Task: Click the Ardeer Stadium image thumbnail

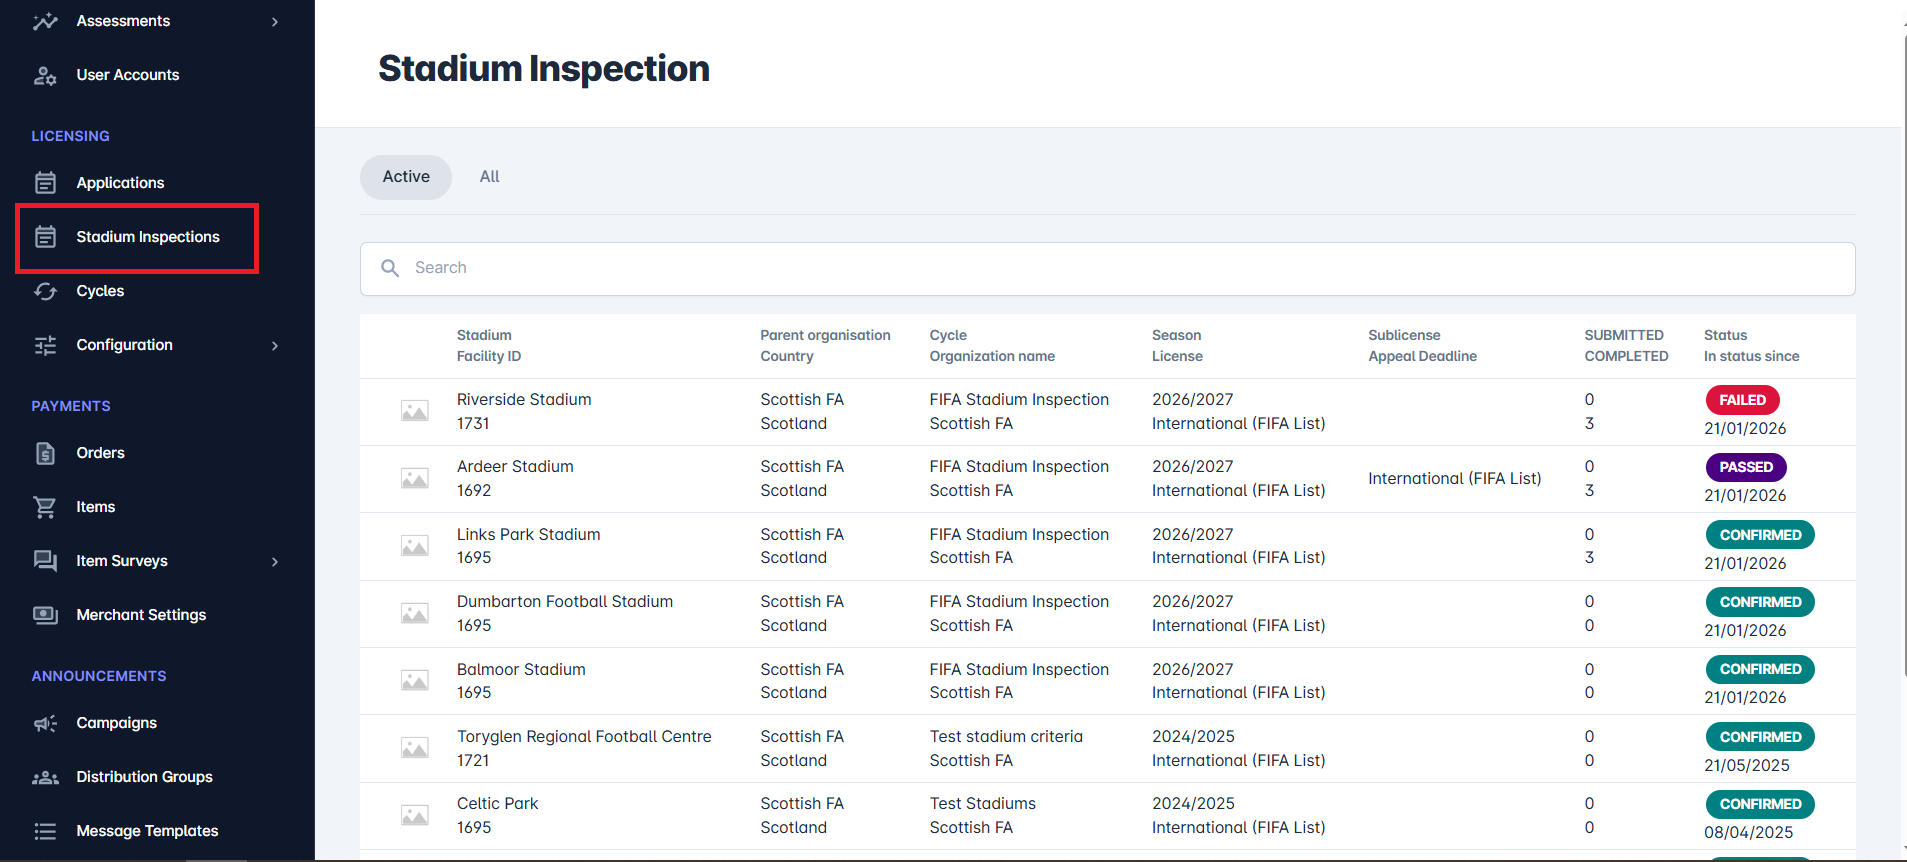Action: click(x=415, y=479)
